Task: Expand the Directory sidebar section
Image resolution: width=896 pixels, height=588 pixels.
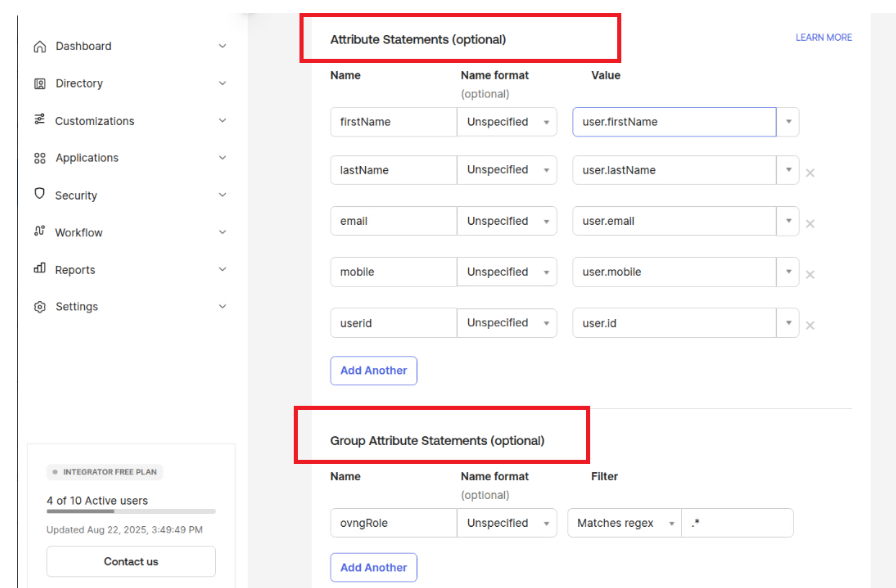Action: click(x=222, y=83)
